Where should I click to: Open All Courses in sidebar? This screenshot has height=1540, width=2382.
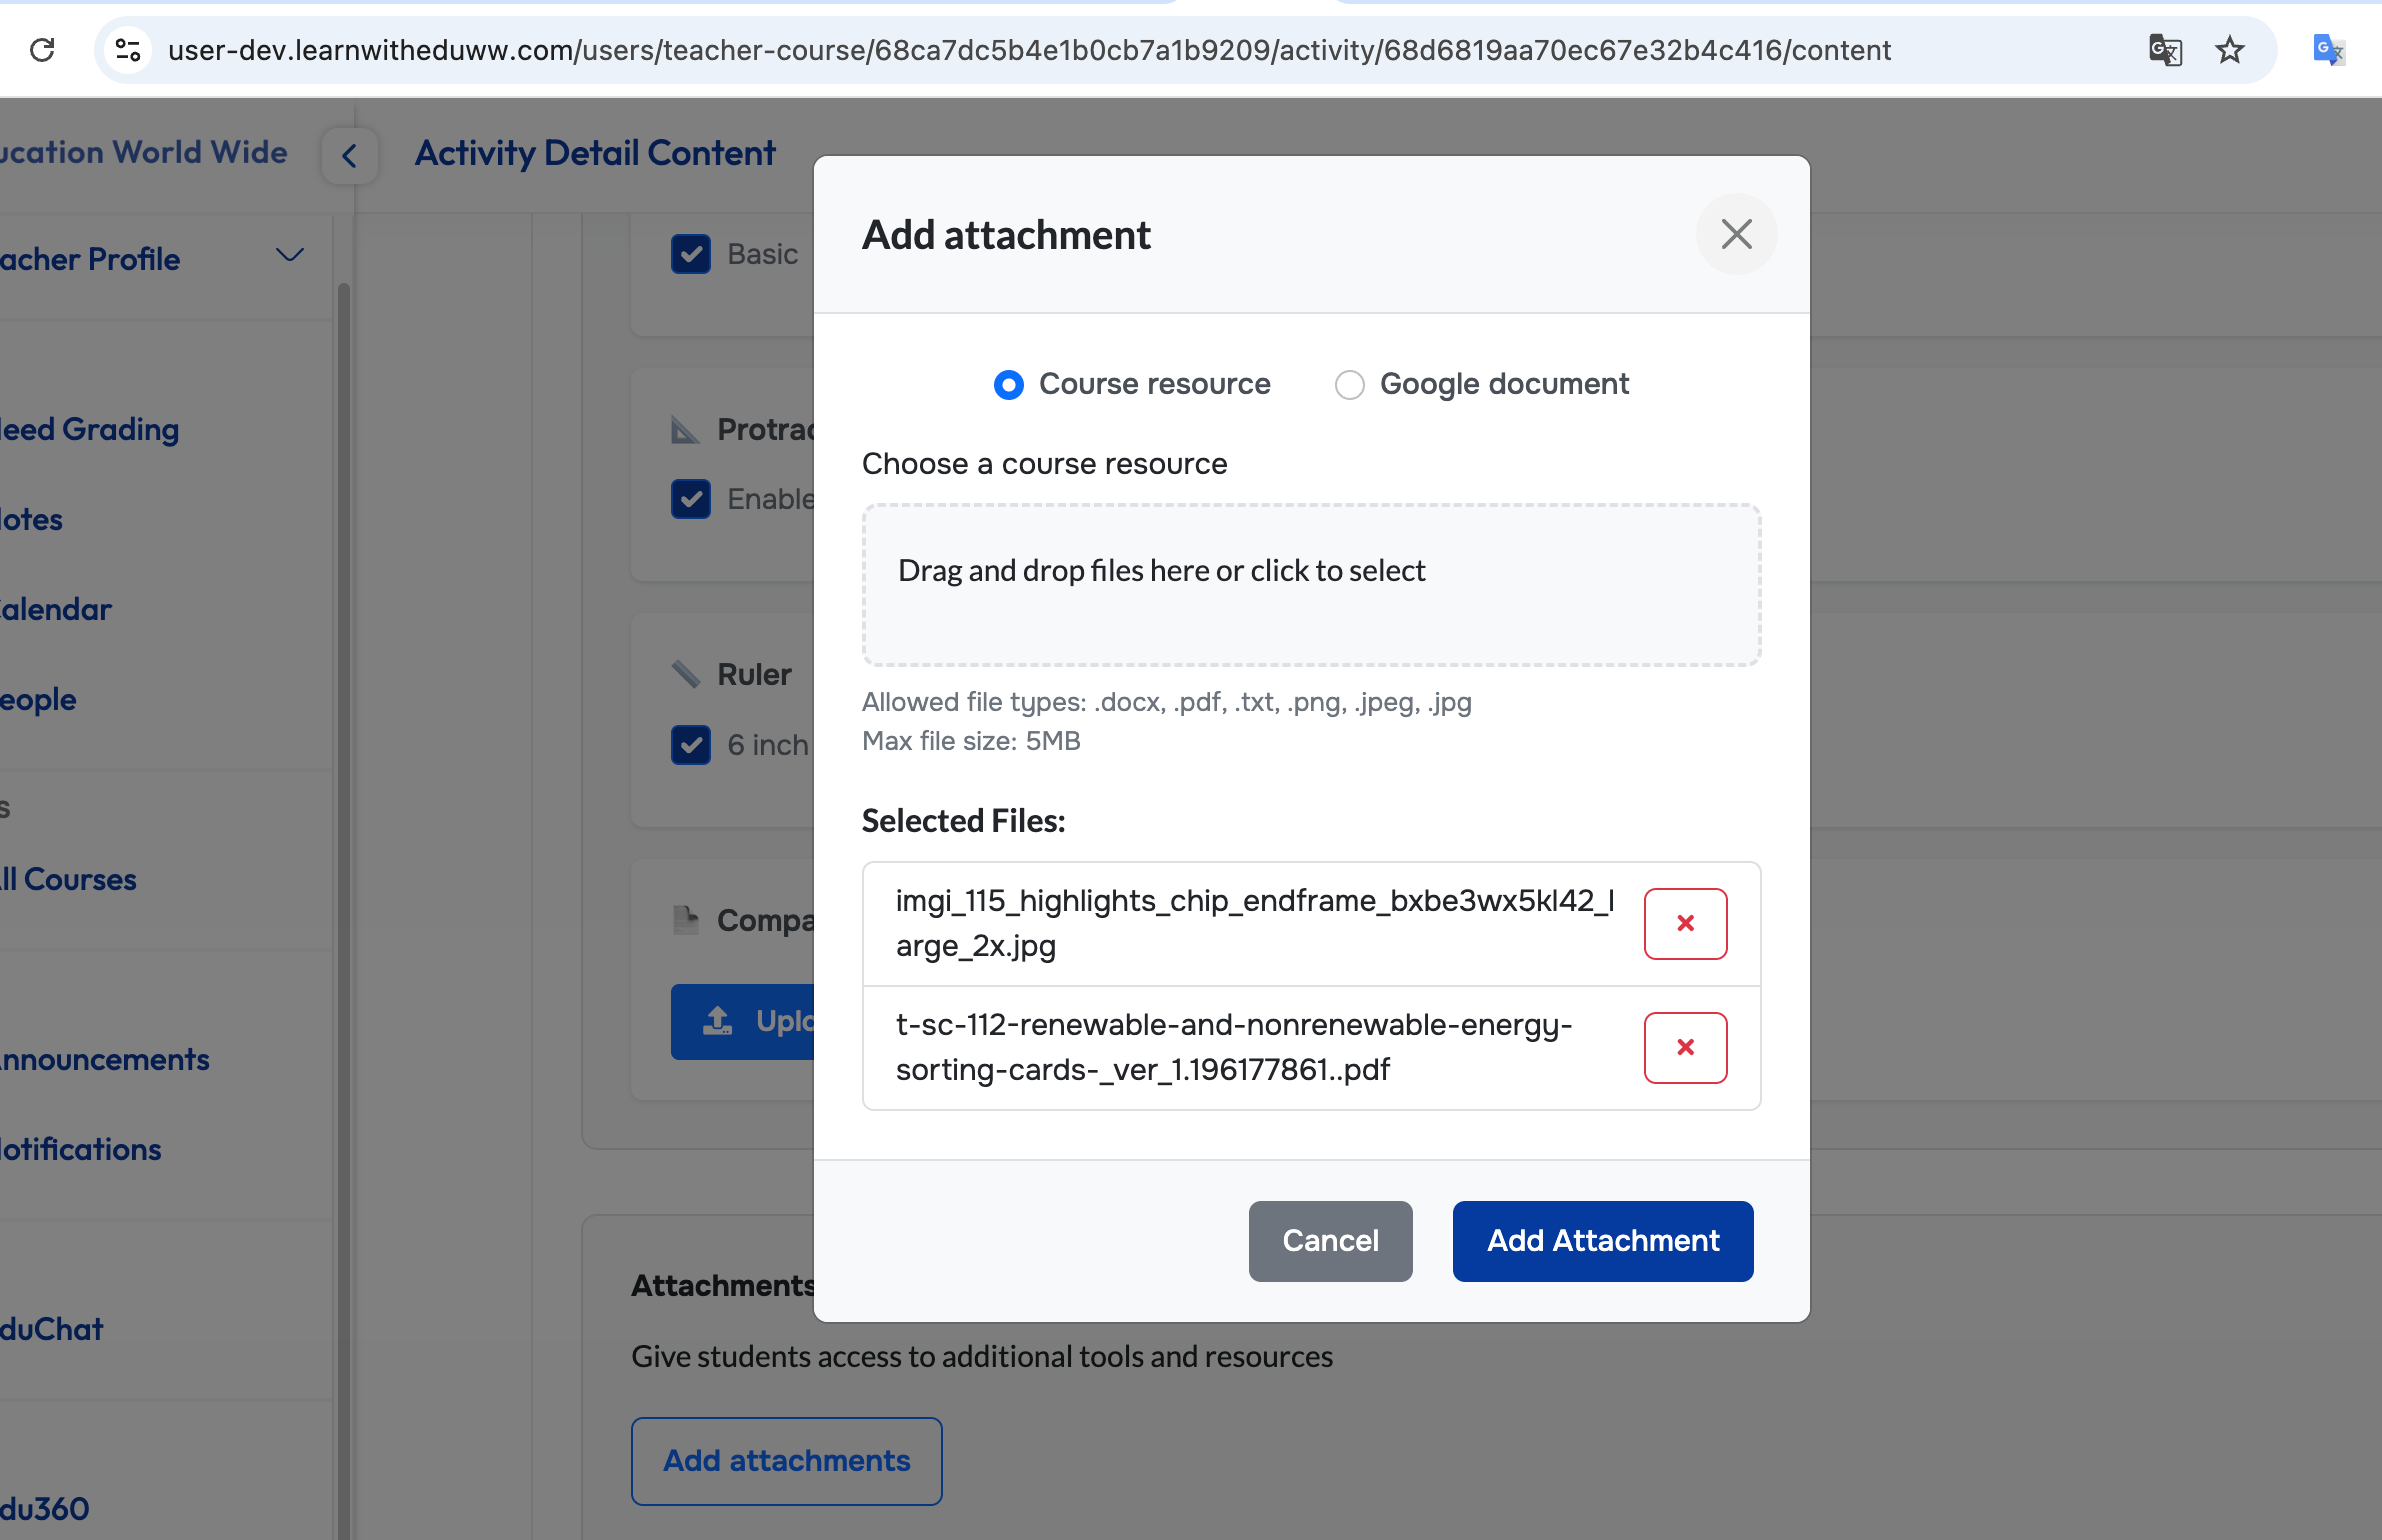[x=70, y=879]
